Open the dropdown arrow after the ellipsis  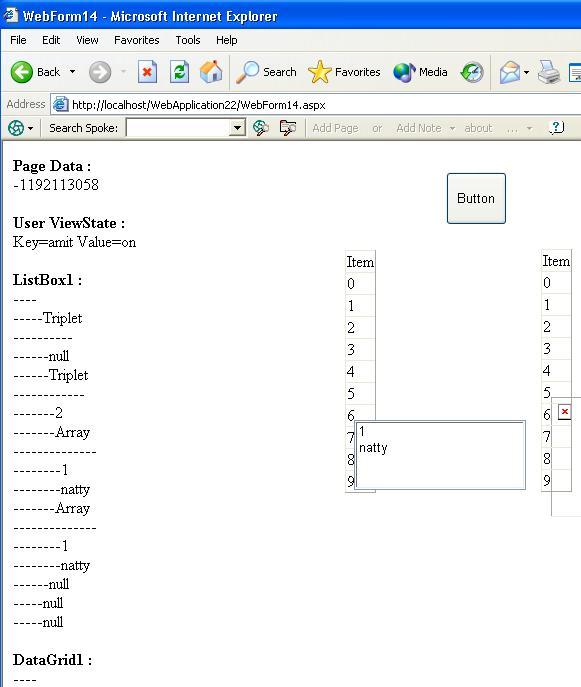529,128
